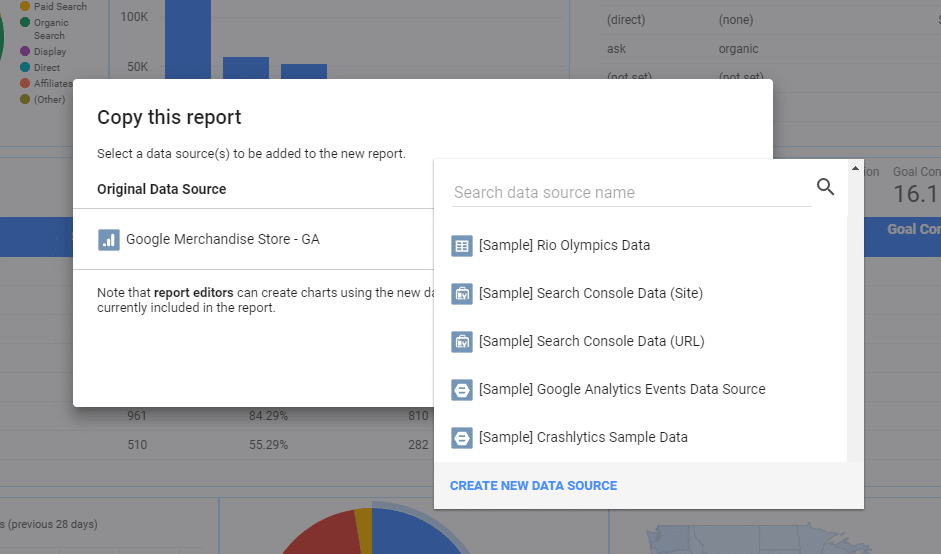Image resolution: width=941 pixels, height=554 pixels.
Task: Click the Copy this report title
Action: 169,117
